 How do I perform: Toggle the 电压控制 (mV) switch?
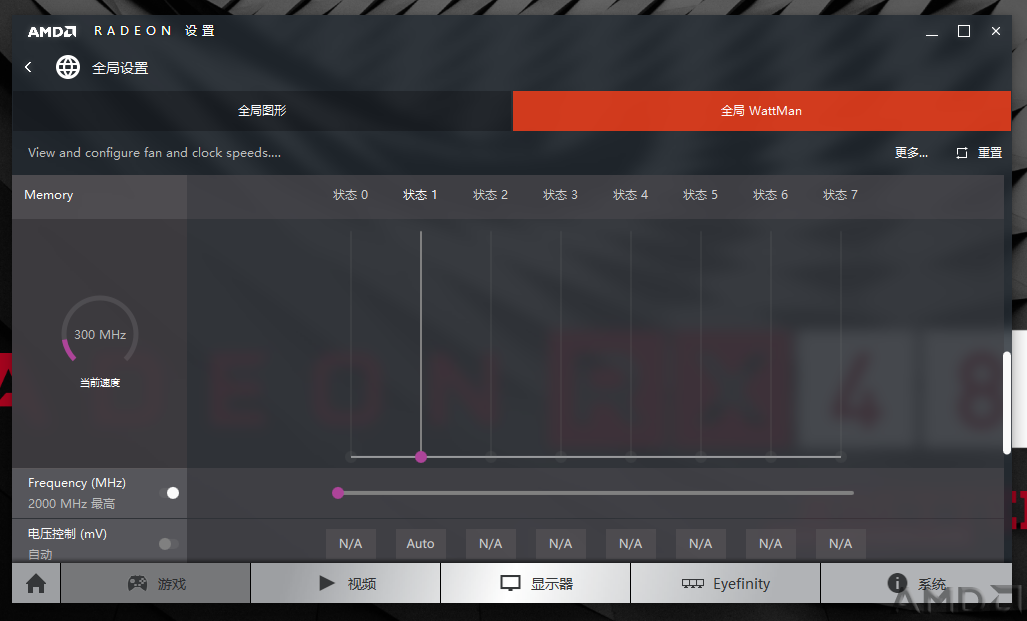[x=169, y=544]
